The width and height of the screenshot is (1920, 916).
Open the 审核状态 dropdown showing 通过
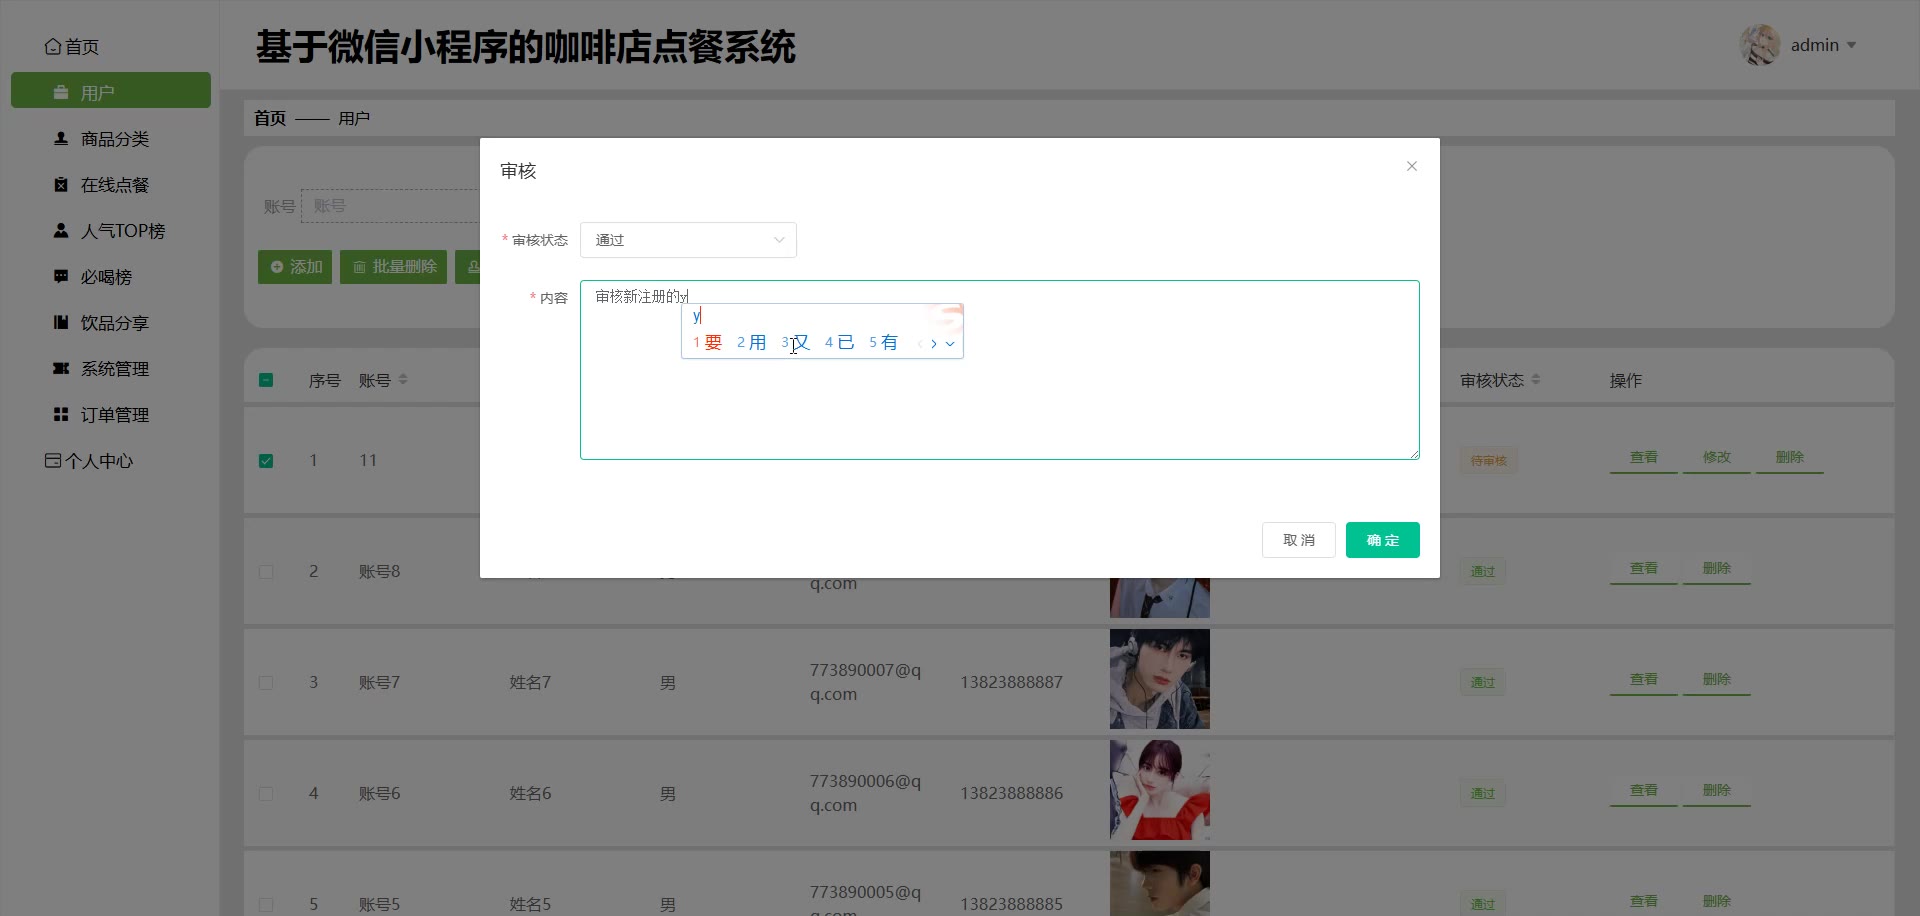click(x=688, y=240)
